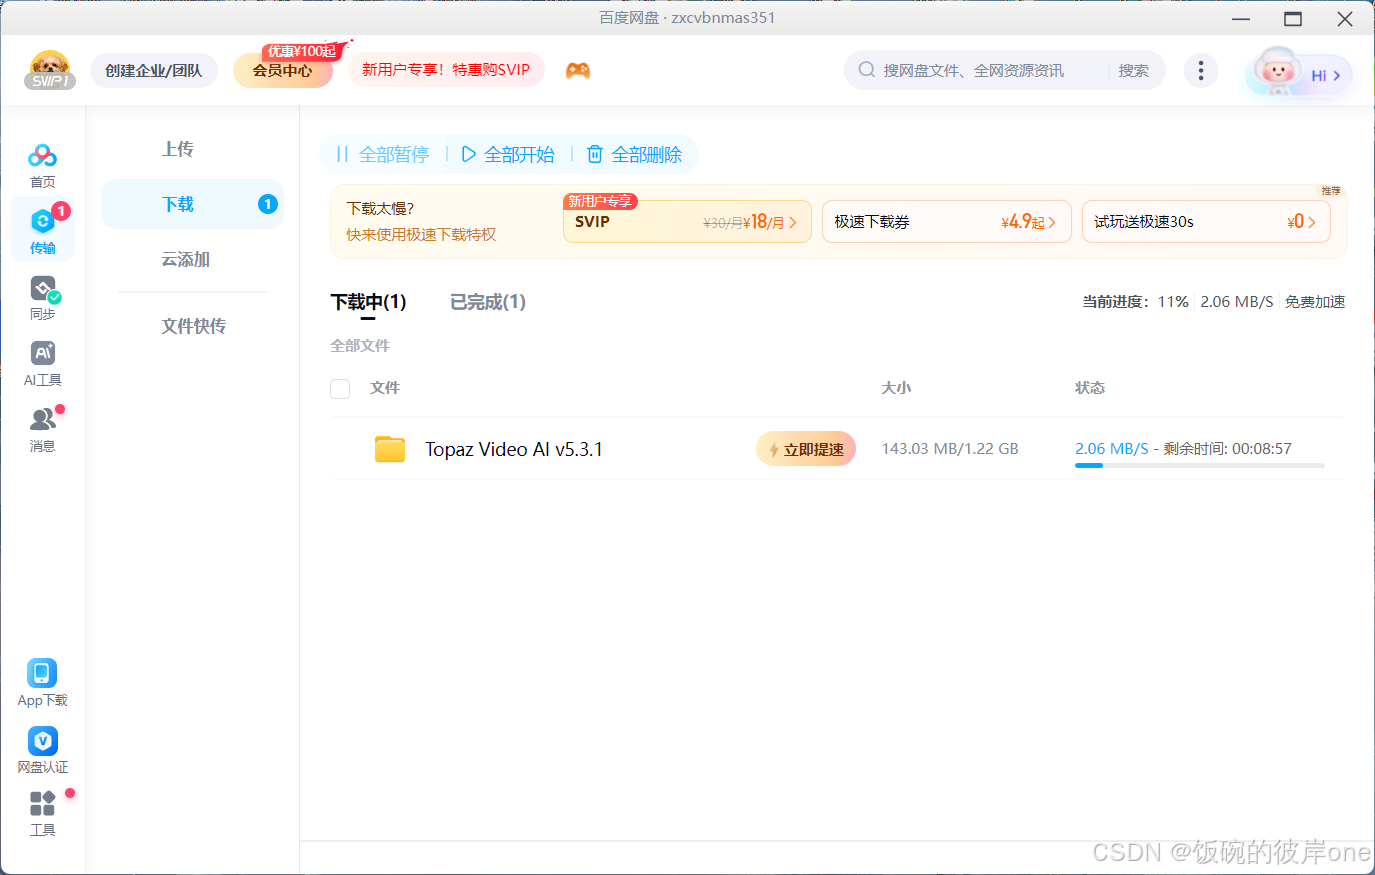Viewport: 1375px width, 875px height.
Task: Click the 全部删除 trash icon
Action: (x=595, y=154)
